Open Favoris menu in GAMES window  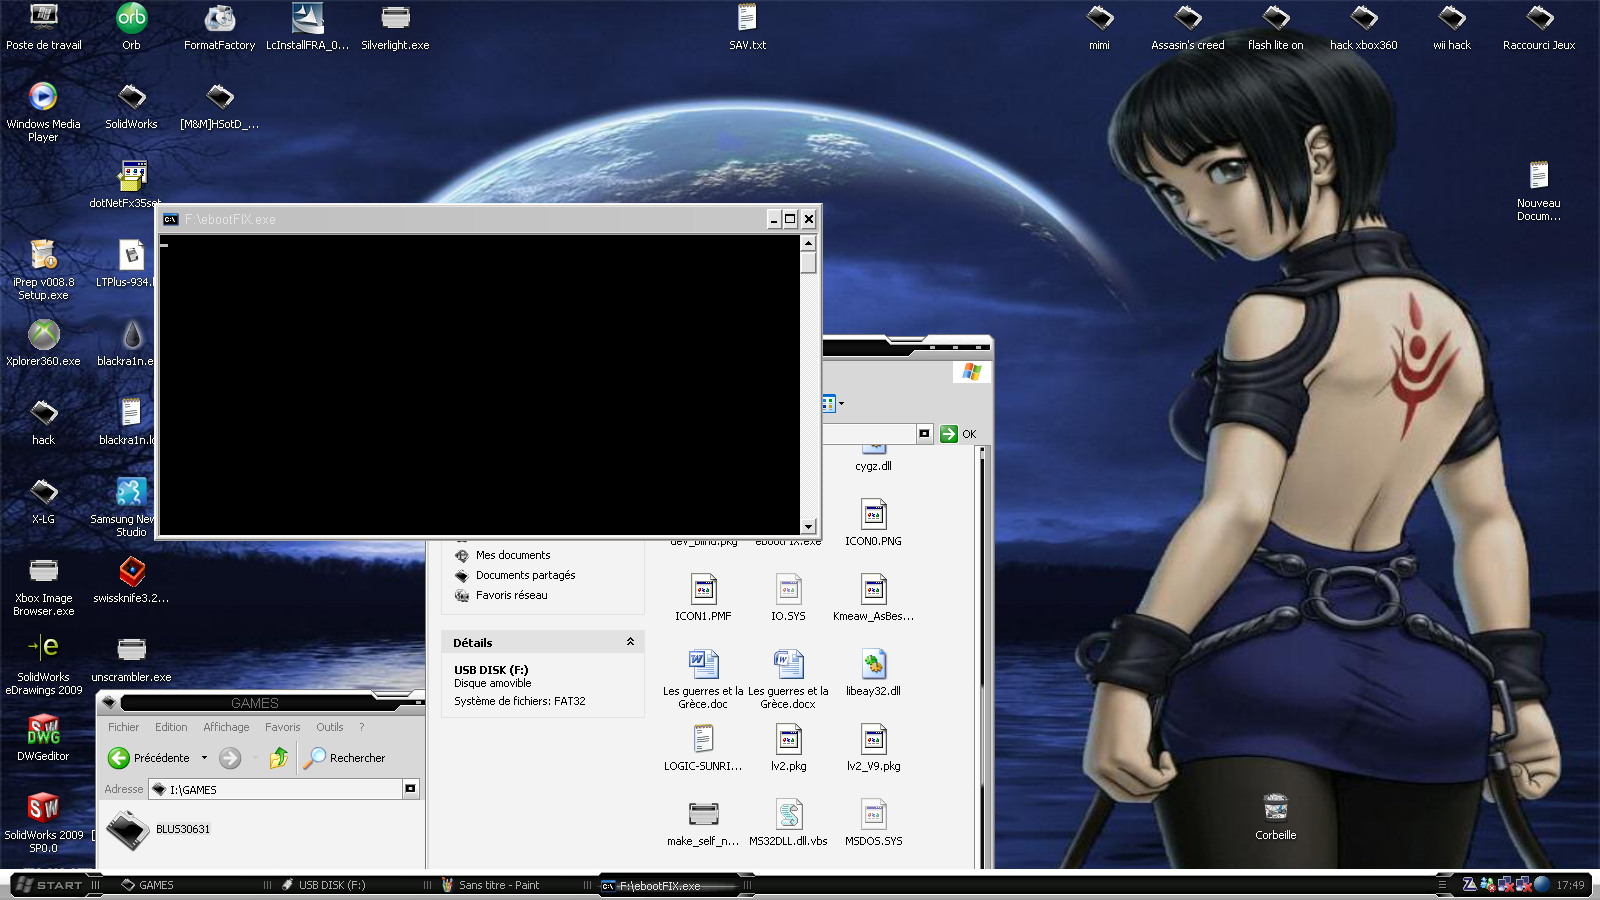[282, 727]
